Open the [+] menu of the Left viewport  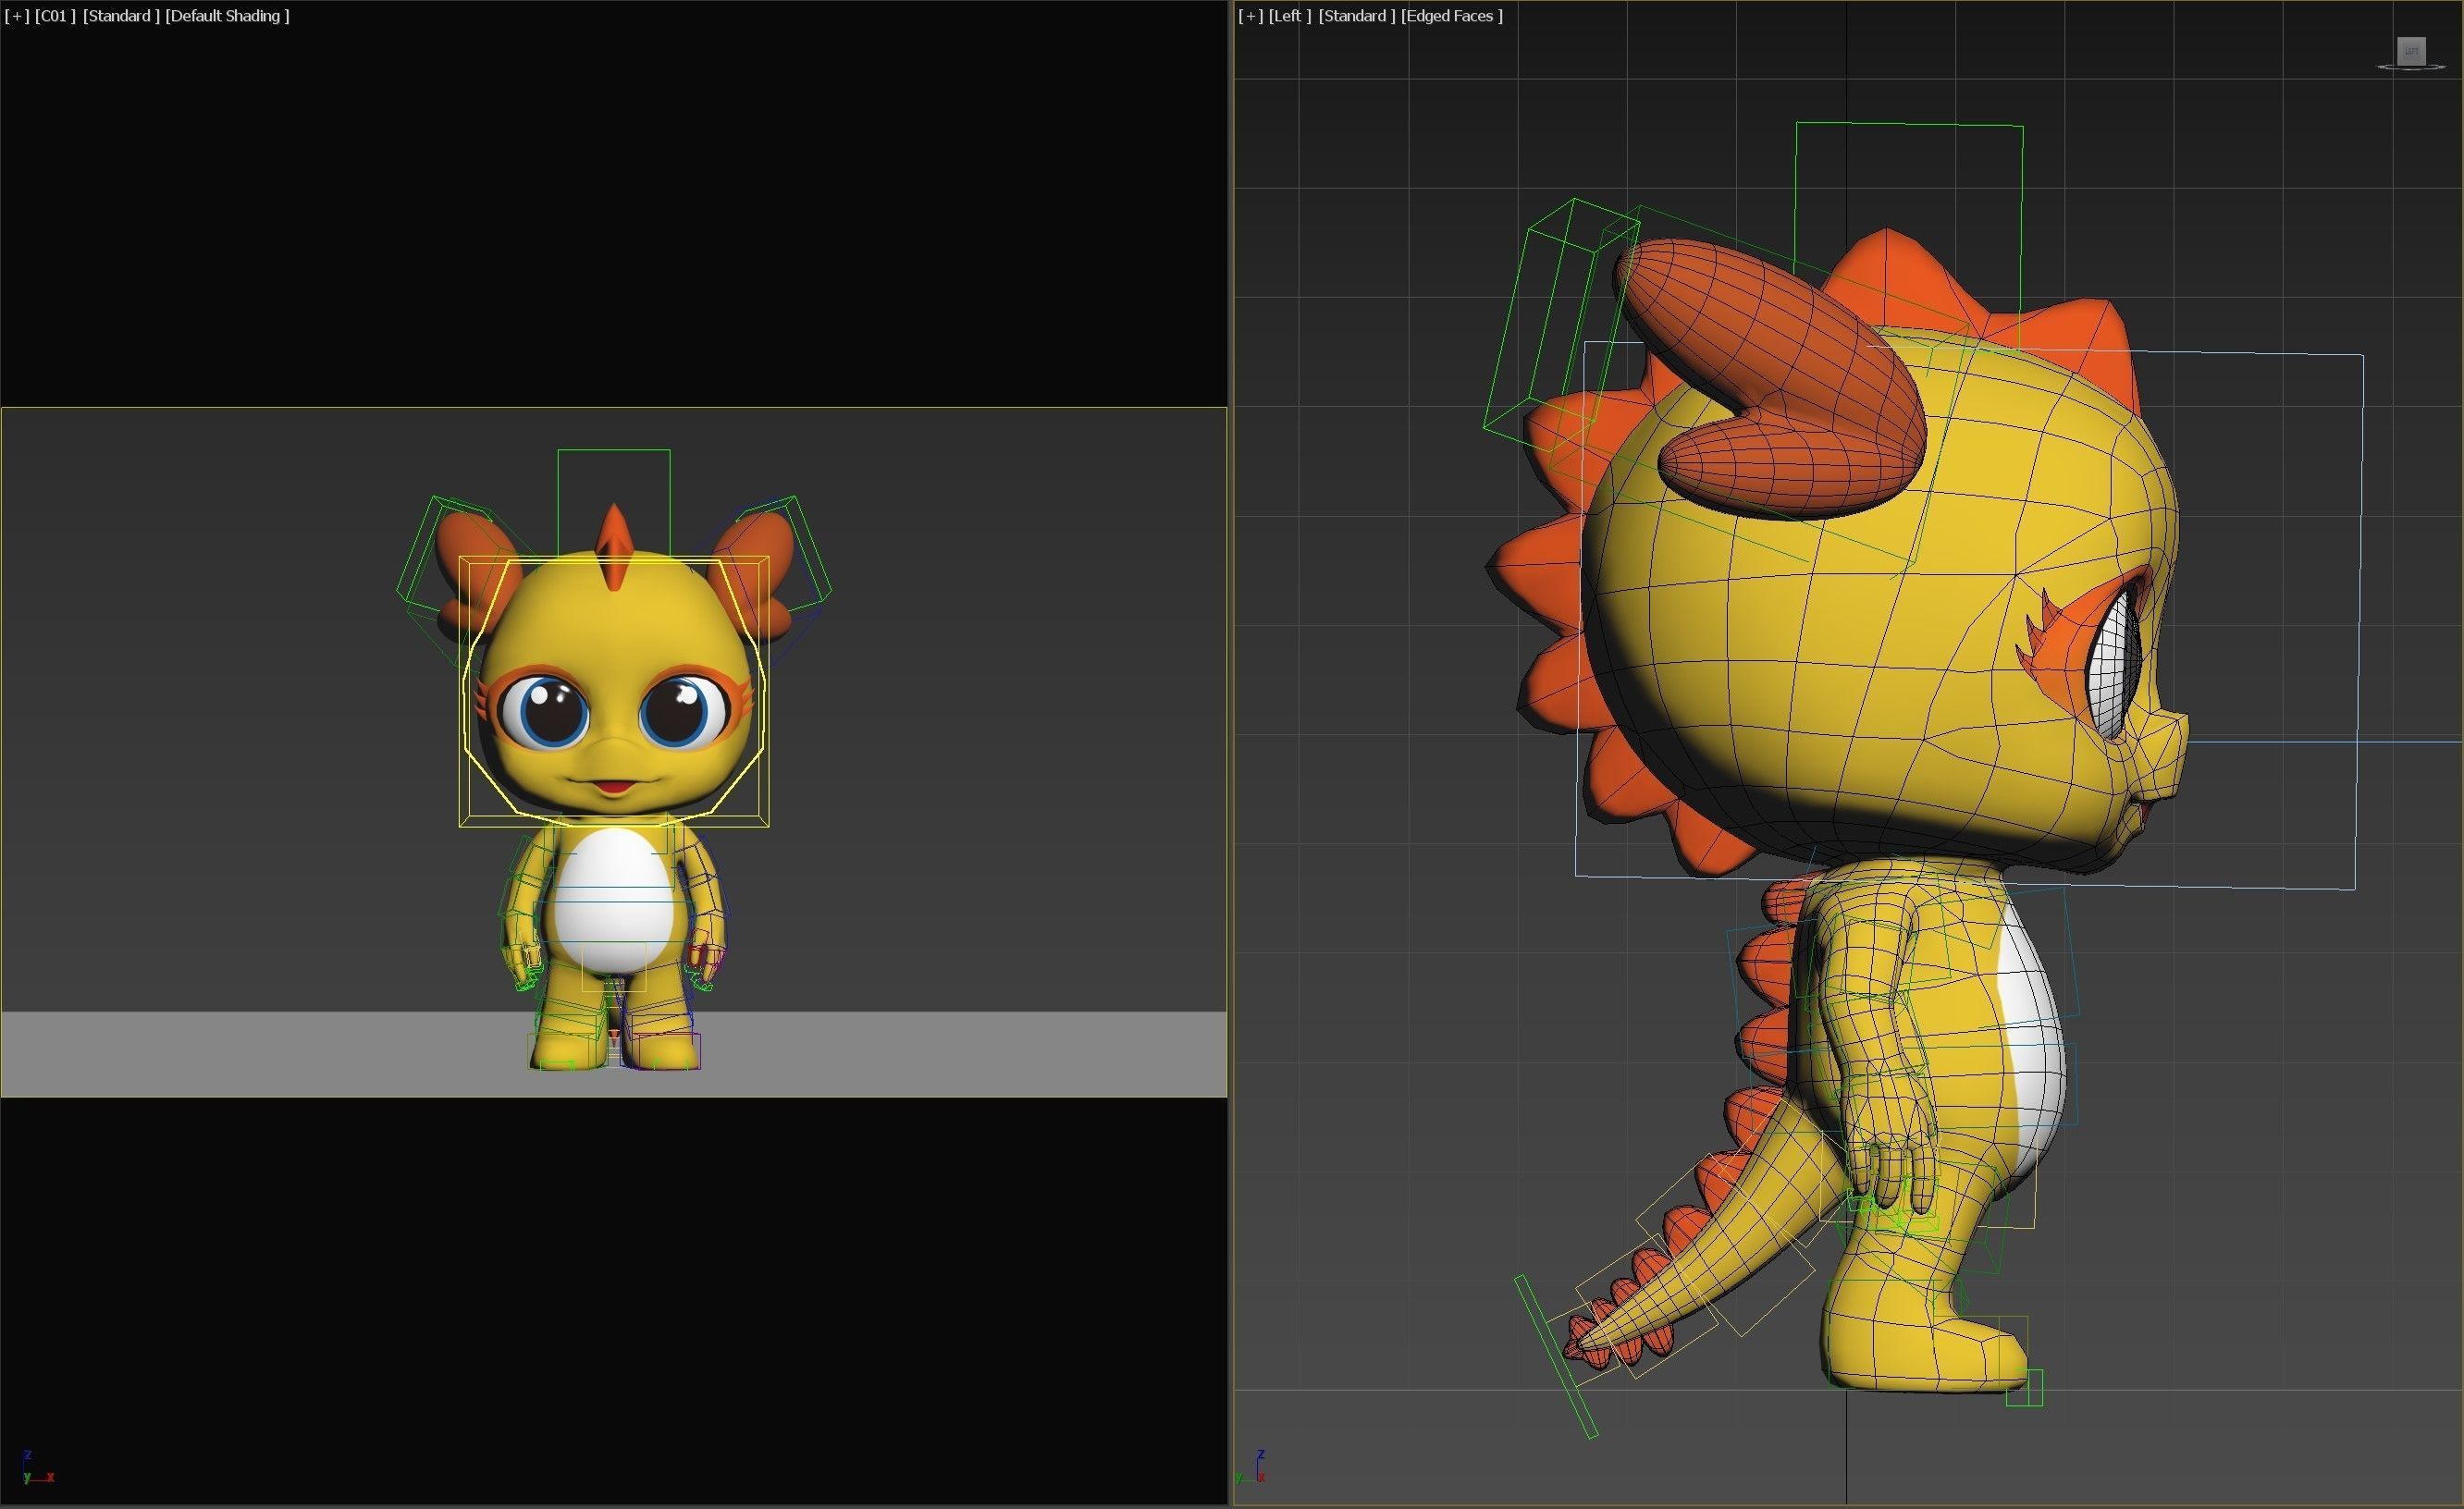tap(1251, 16)
